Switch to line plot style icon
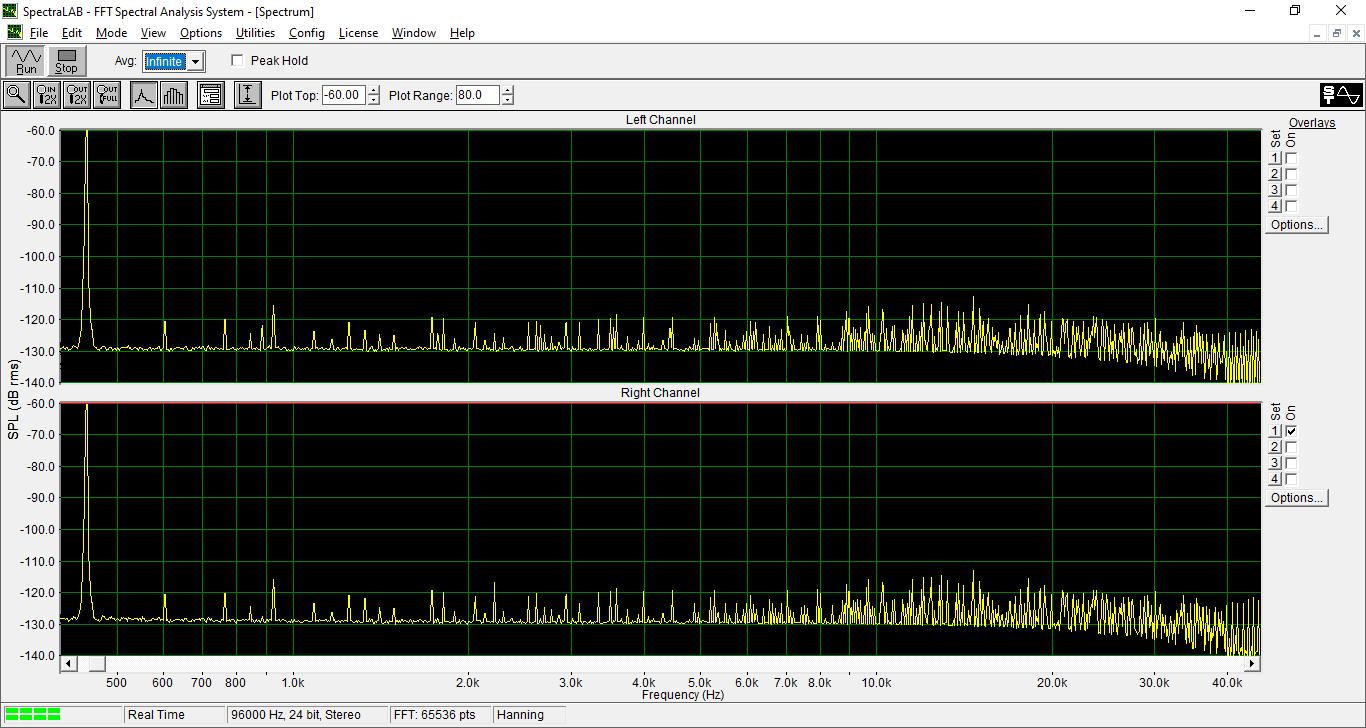Image resolution: width=1366 pixels, height=728 pixels. tap(144, 95)
